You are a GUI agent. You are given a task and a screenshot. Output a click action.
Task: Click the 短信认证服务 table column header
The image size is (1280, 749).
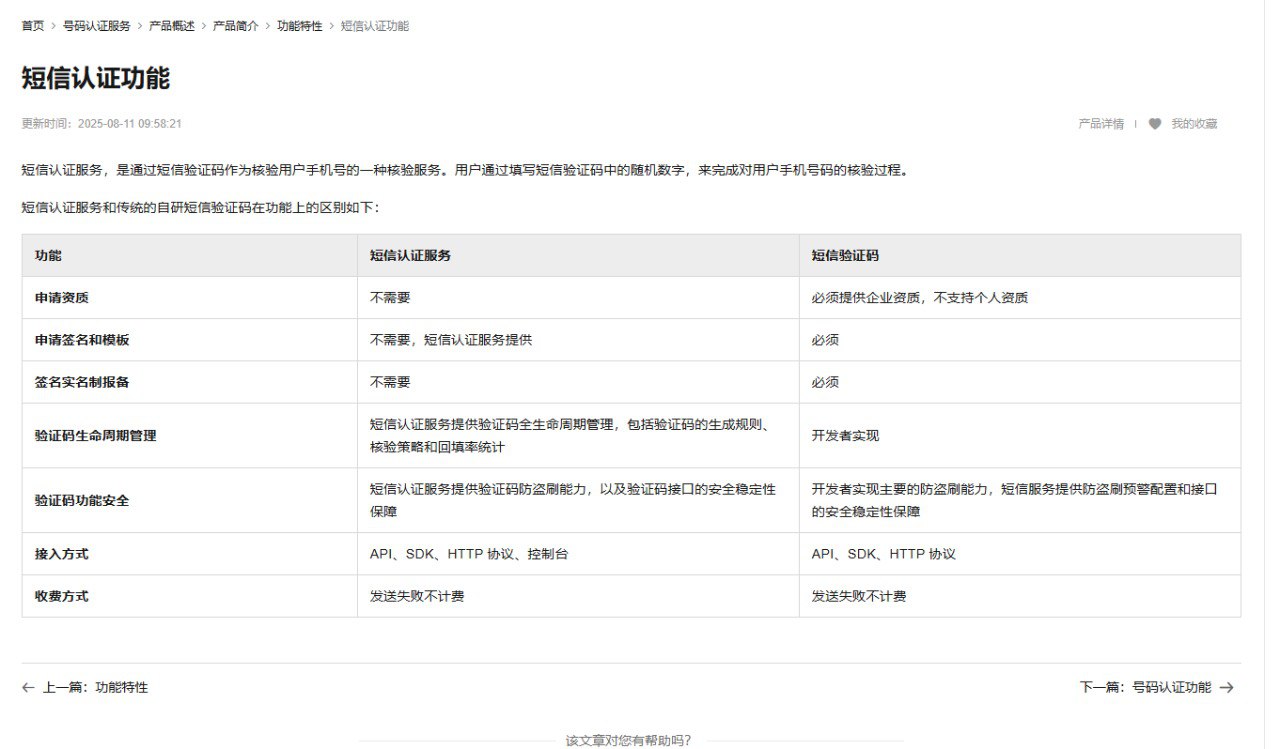[x=410, y=256]
